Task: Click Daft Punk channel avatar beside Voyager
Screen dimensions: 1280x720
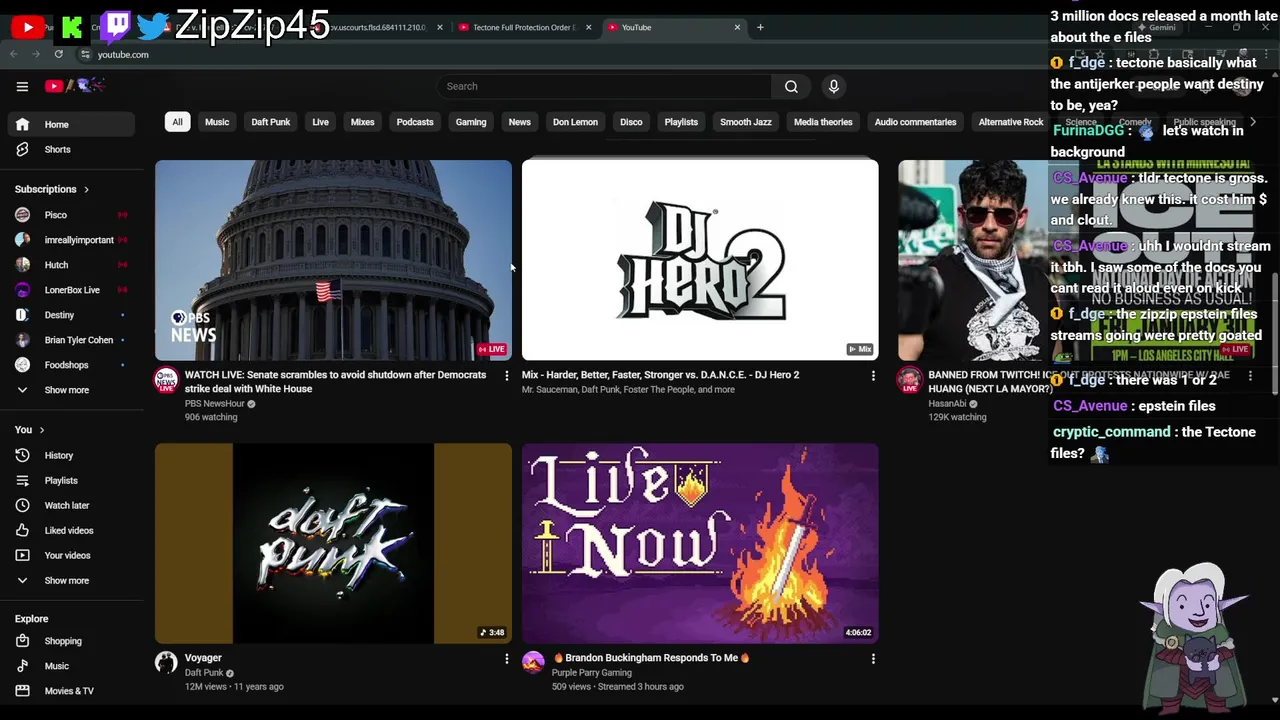Action: 166,662
